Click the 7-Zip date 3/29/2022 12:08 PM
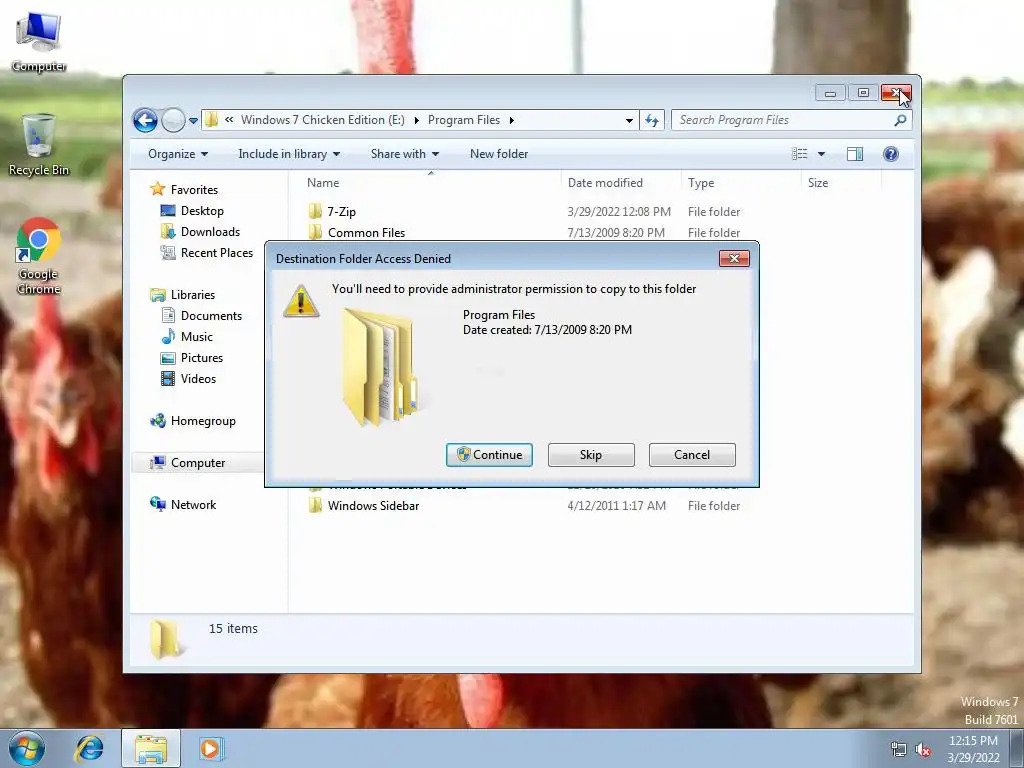 coord(619,212)
